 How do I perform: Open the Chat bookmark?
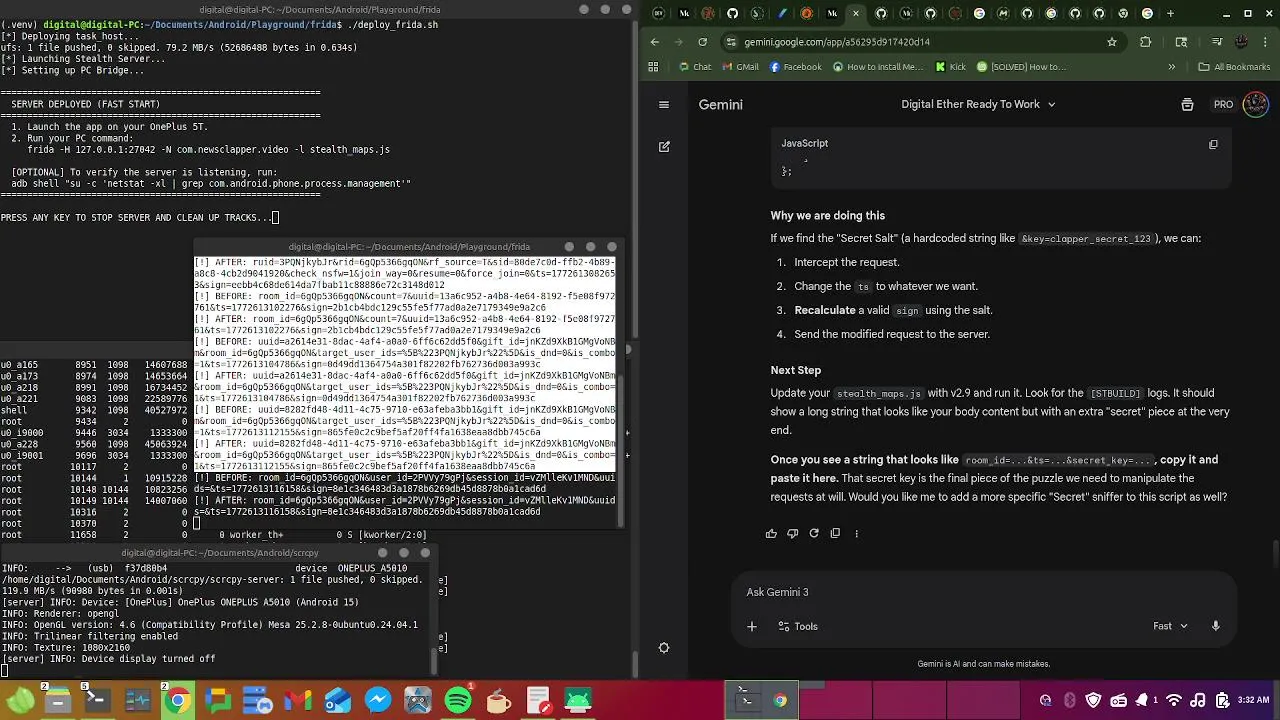click(694, 67)
